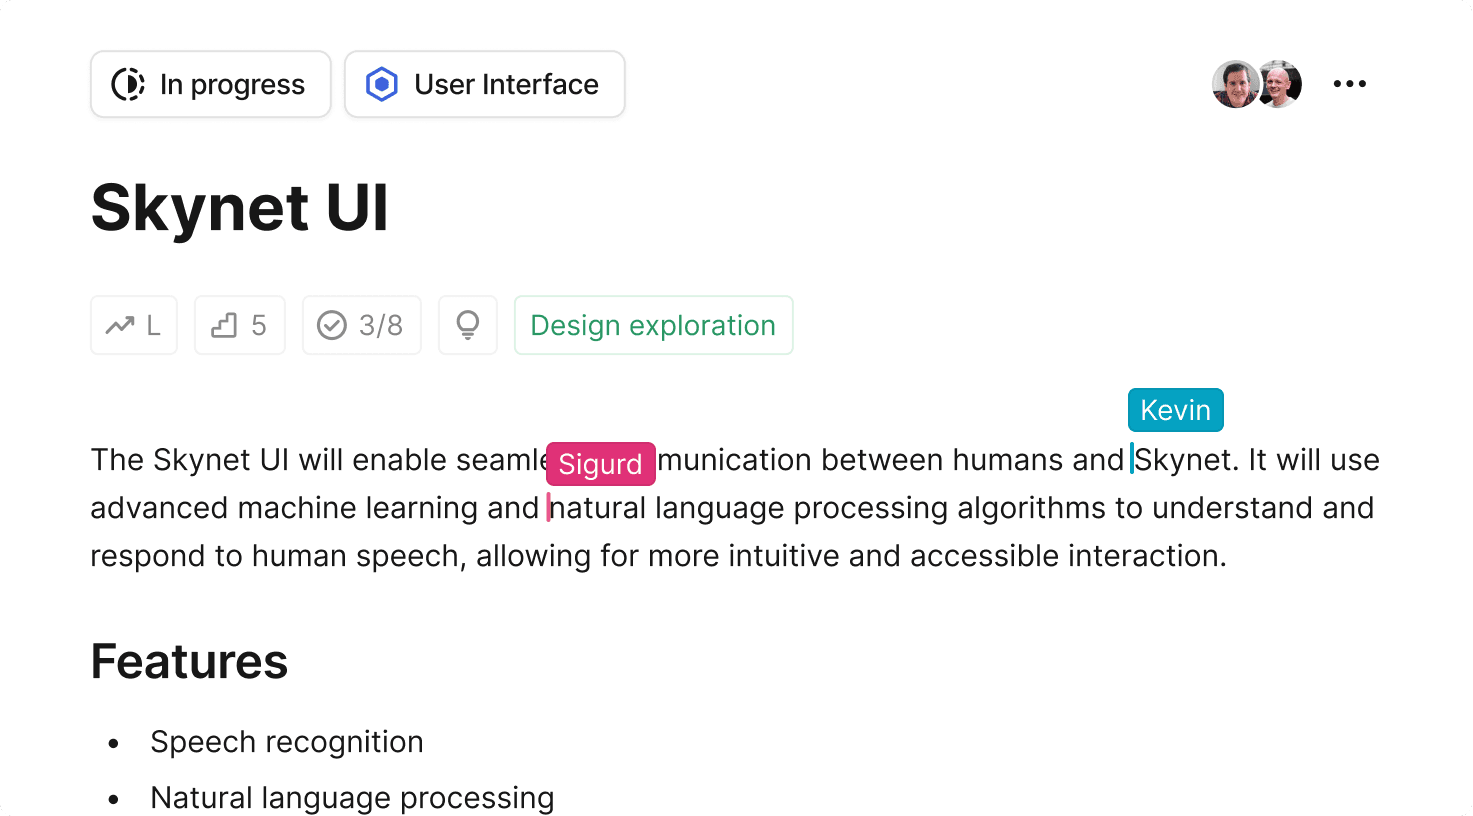
Task: Click the Kevin cursor label
Action: pos(1175,410)
